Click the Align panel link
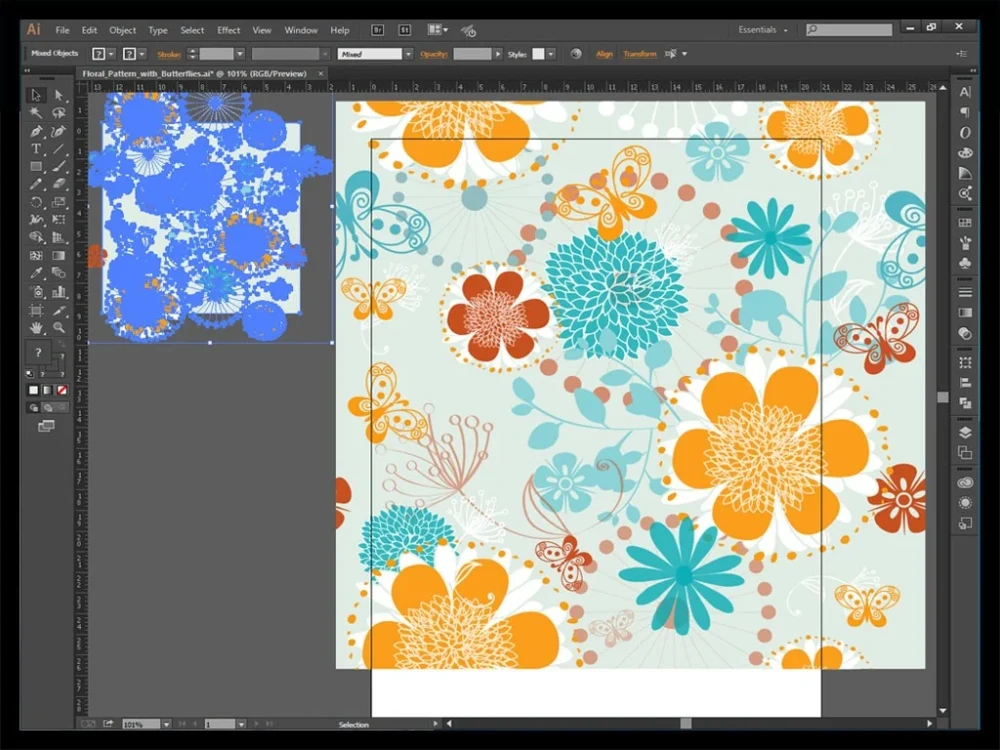 point(604,54)
